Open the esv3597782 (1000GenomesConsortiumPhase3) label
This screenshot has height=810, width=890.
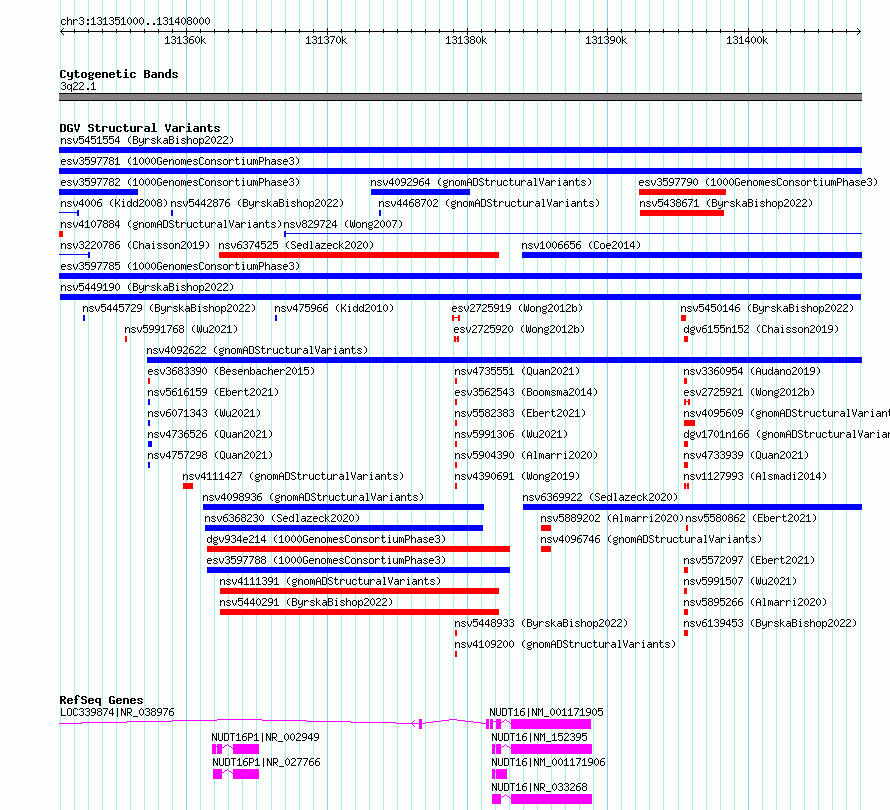pos(180,182)
